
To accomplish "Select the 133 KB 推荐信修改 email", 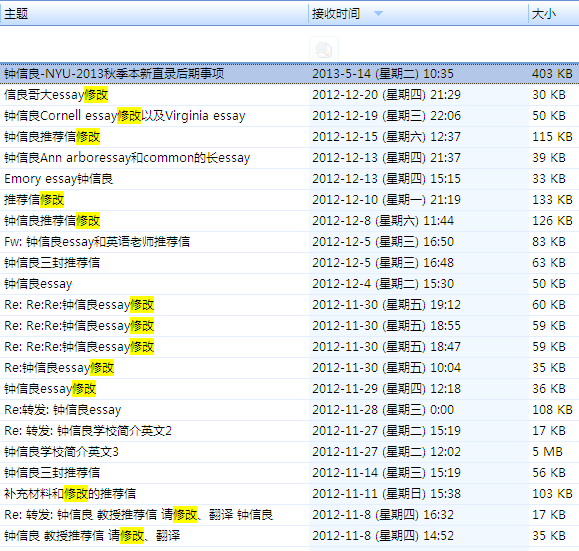I will [290, 200].
